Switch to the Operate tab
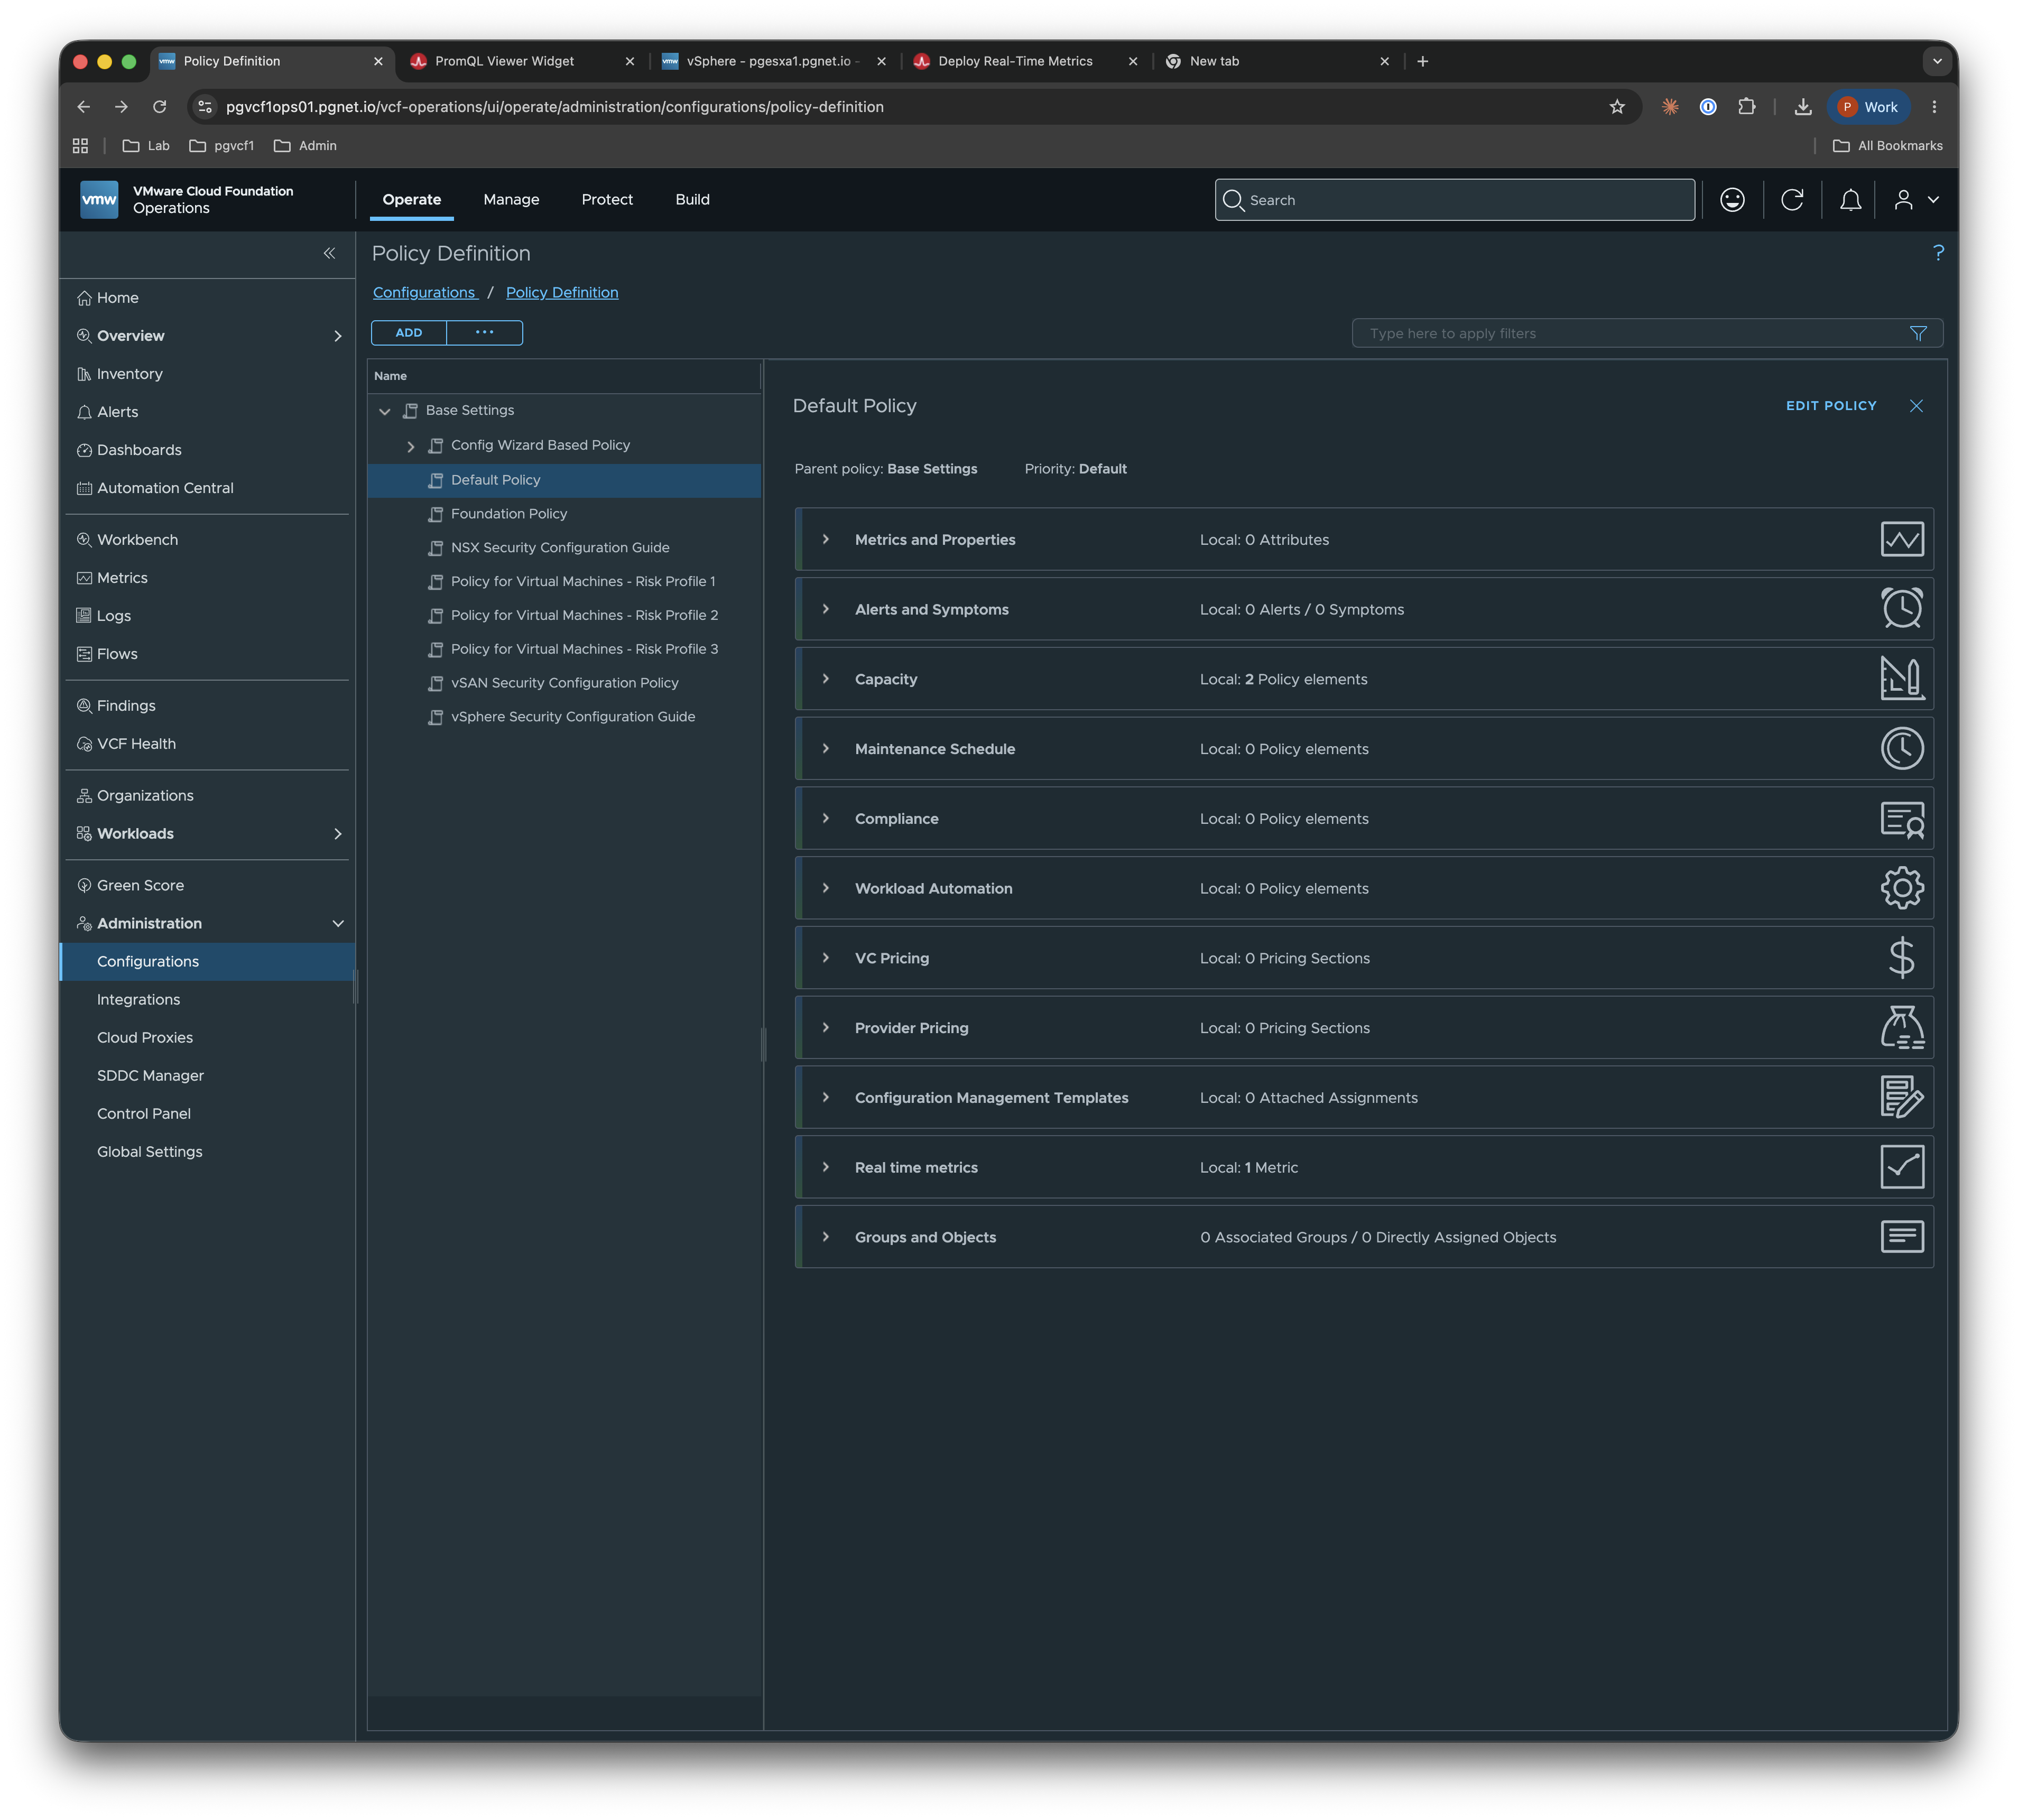This screenshot has width=2018, height=1820. (412, 200)
